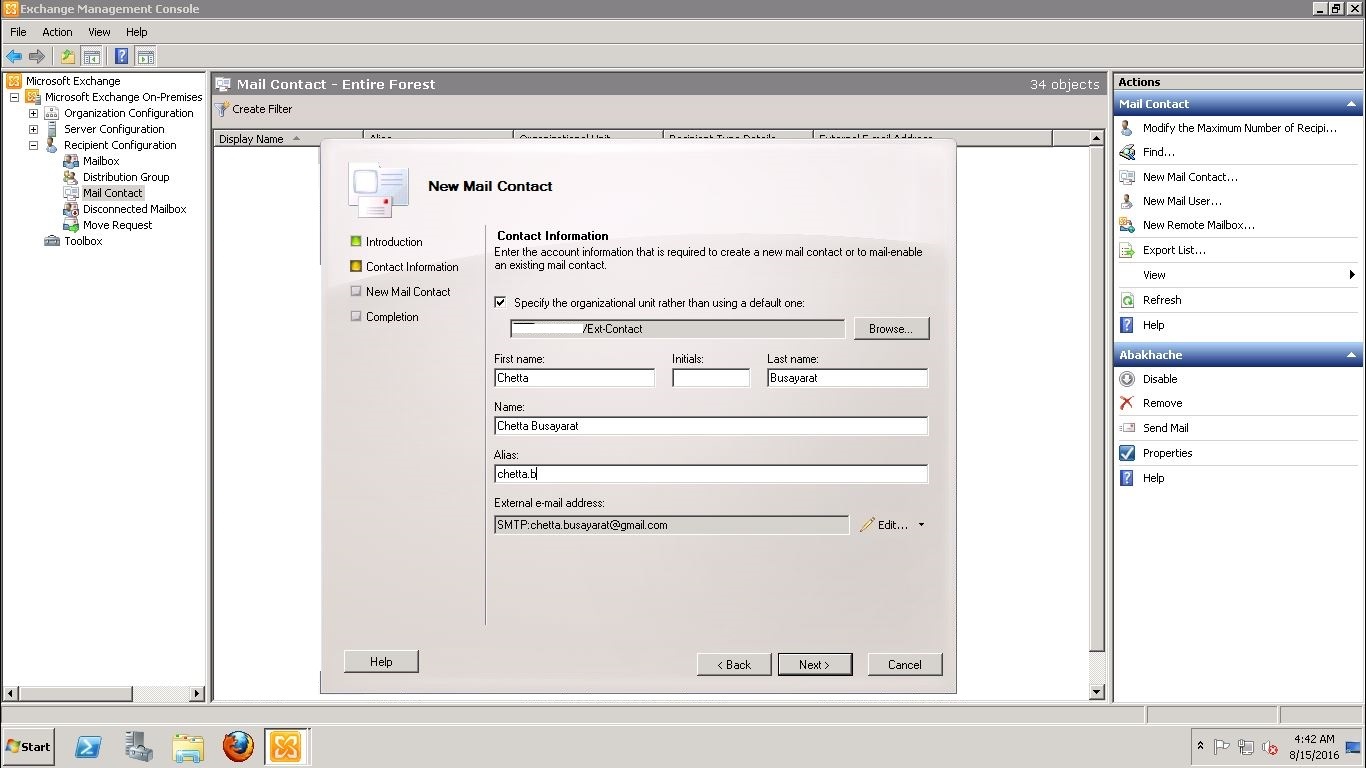The image size is (1366, 768).
Task: Open Windows PowerShell from taskbar
Action: point(88,746)
